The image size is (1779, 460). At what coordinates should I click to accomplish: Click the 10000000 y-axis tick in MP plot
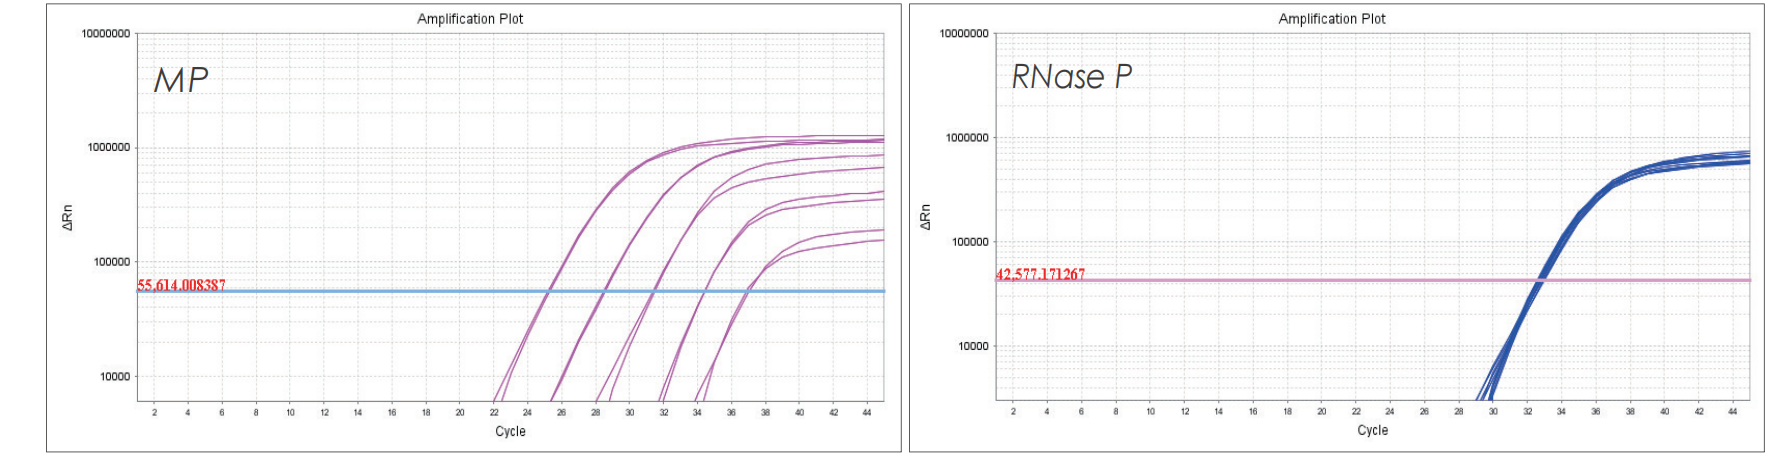(x=105, y=34)
